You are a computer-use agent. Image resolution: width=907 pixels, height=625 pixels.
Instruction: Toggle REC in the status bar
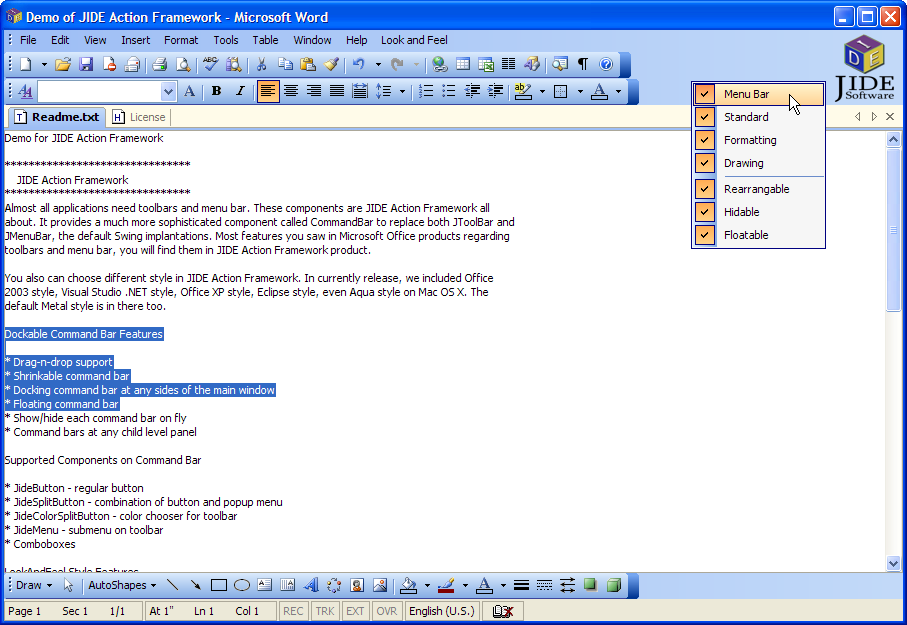pyautogui.click(x=293, y=611)
